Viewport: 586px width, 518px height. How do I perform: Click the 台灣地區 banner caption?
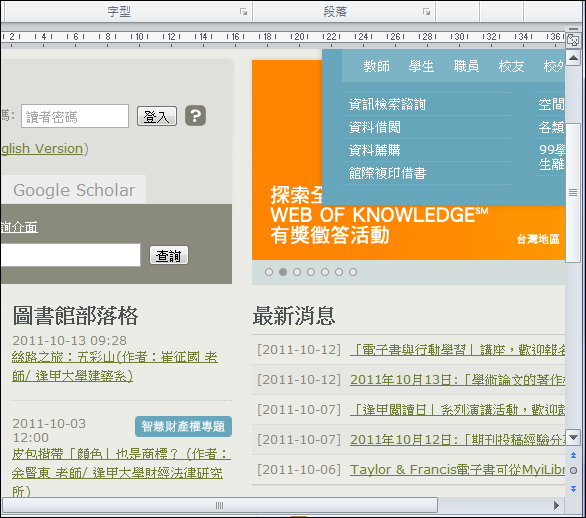538,239
